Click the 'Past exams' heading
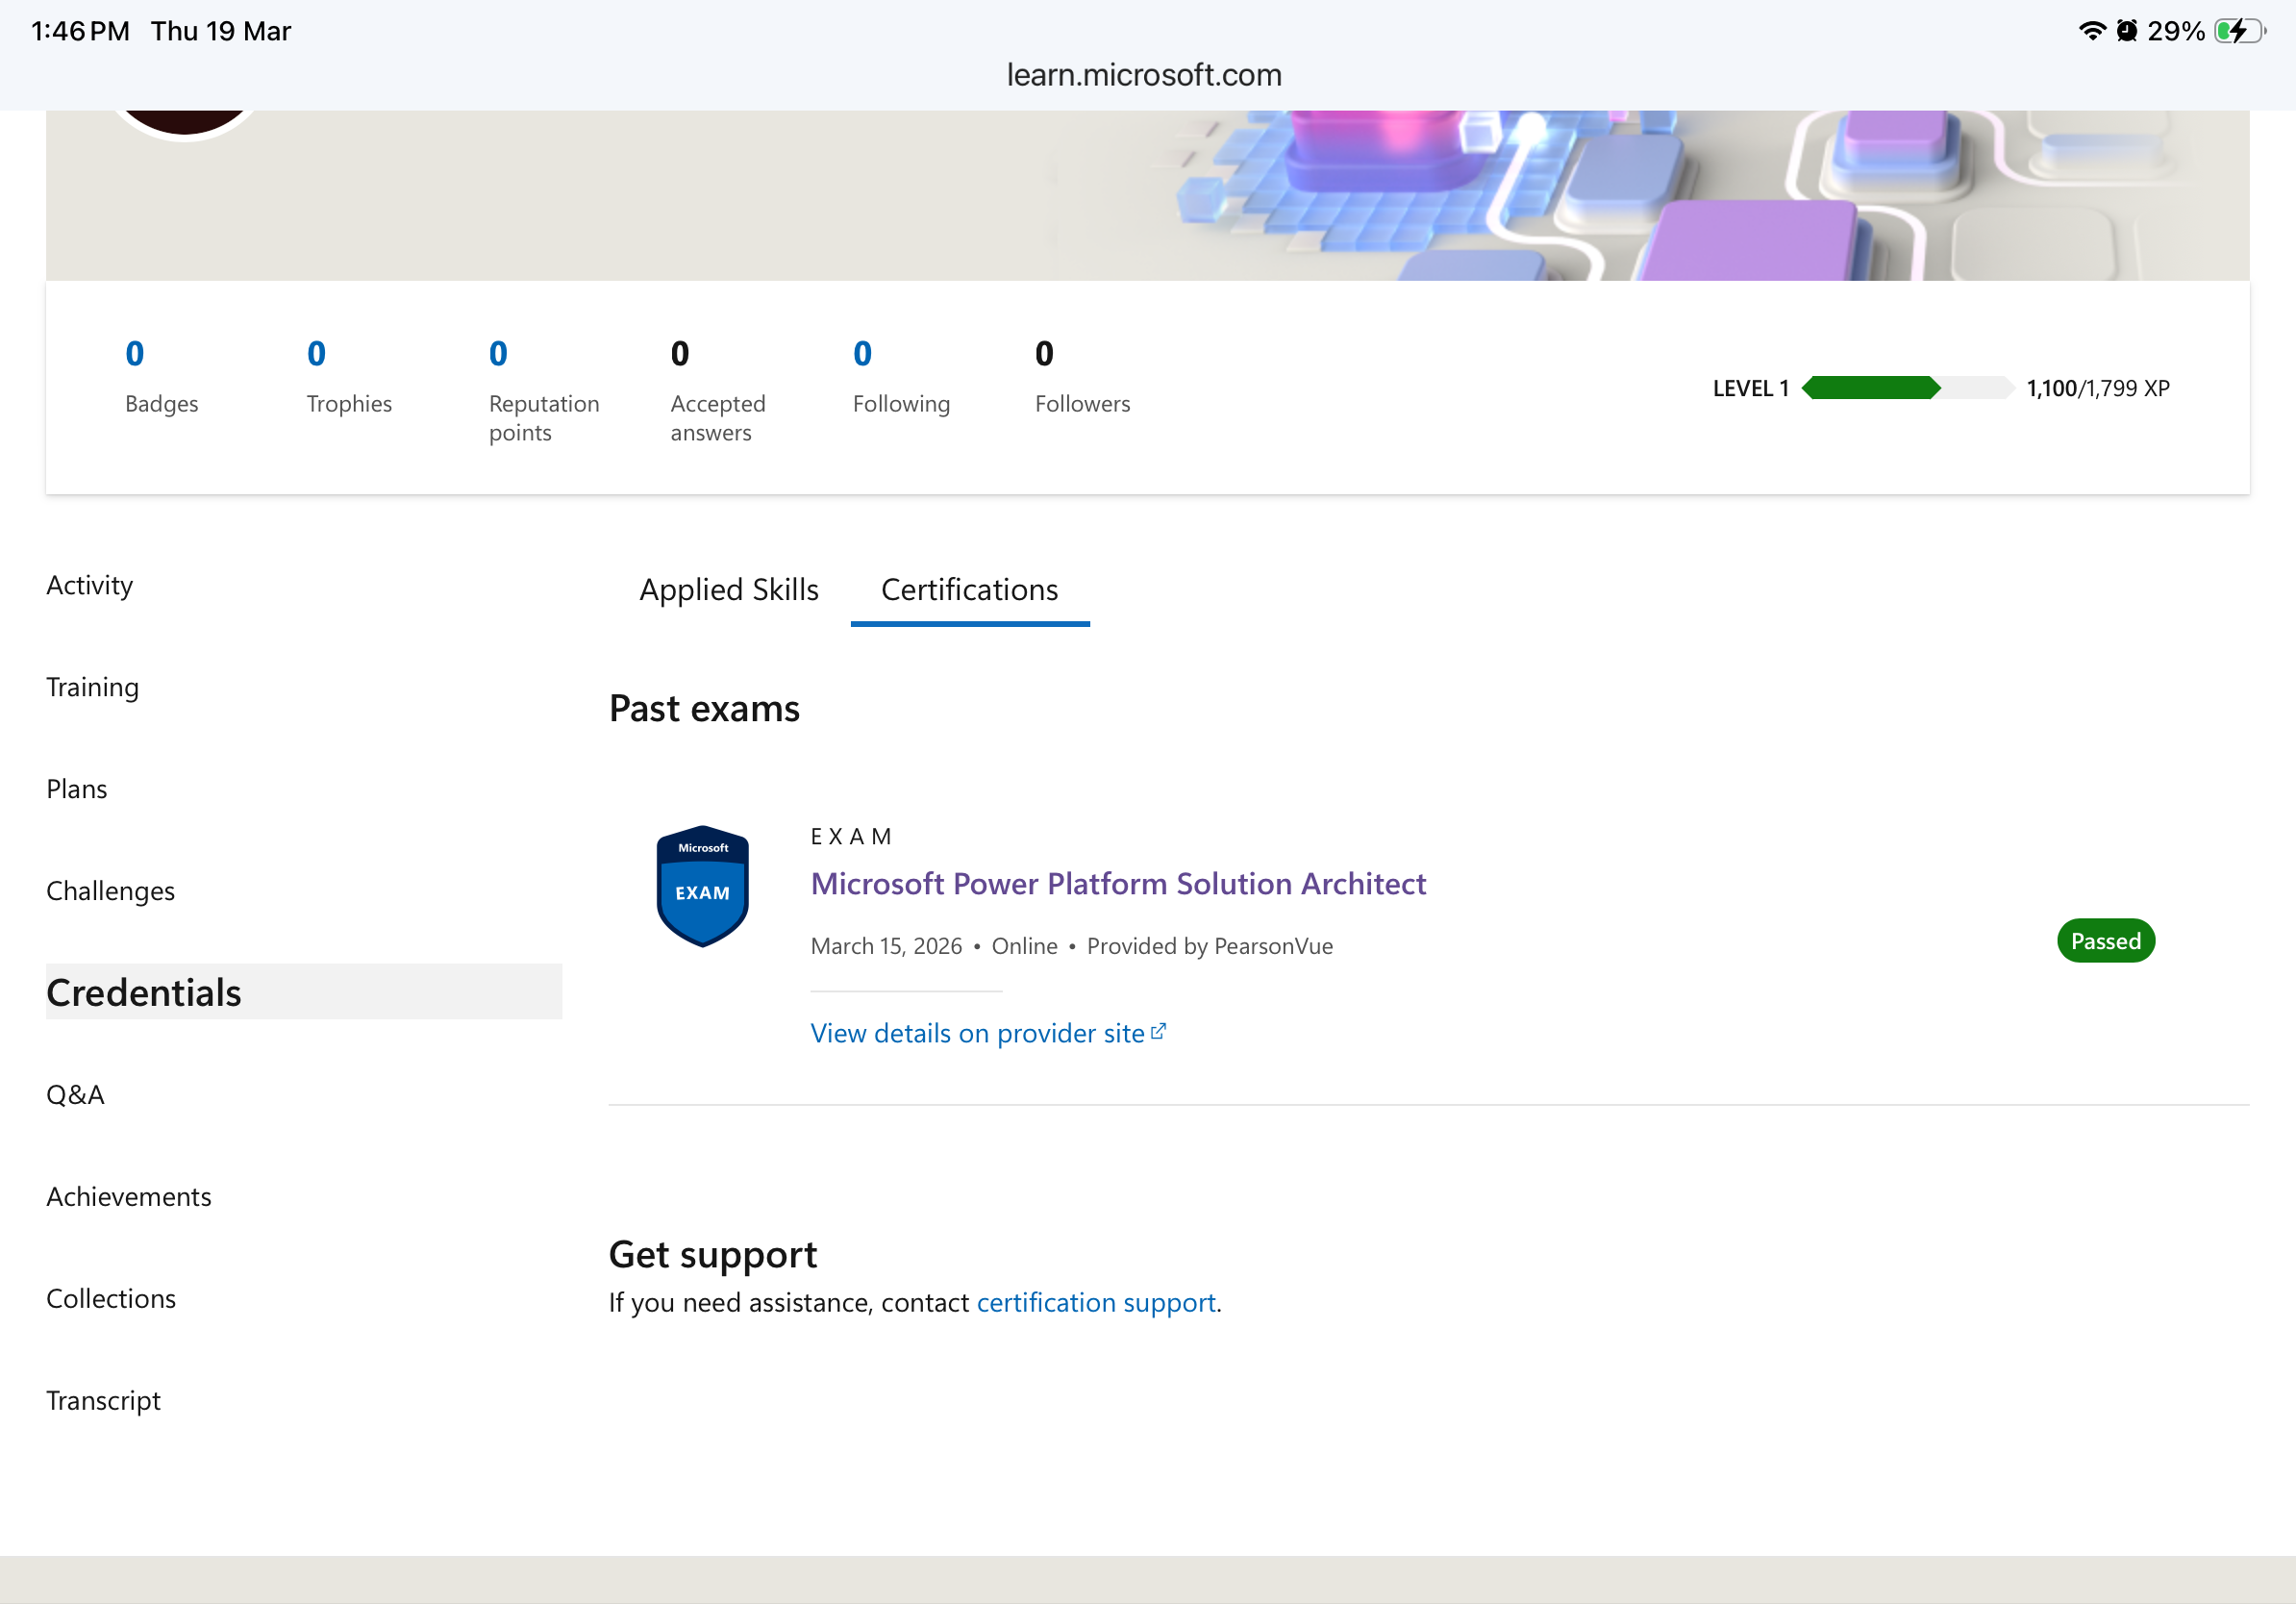The height and width of the screenshot is (1604, 2296). click(x=704, y=708)
